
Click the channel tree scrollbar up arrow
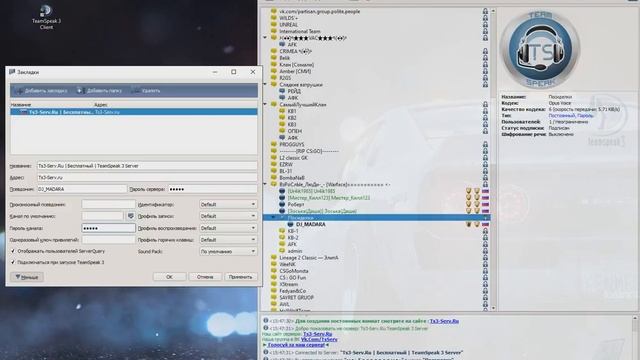[493, 11]
